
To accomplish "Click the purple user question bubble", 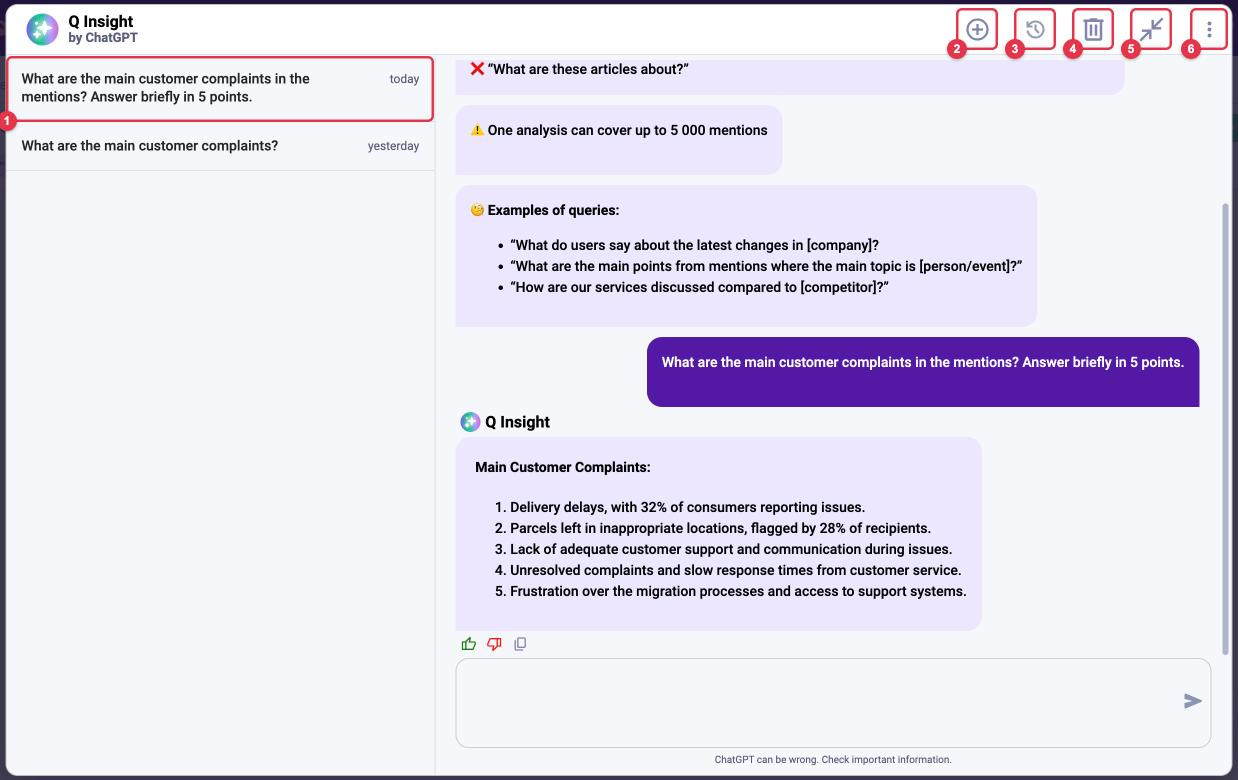I will [x=923, y=371].
